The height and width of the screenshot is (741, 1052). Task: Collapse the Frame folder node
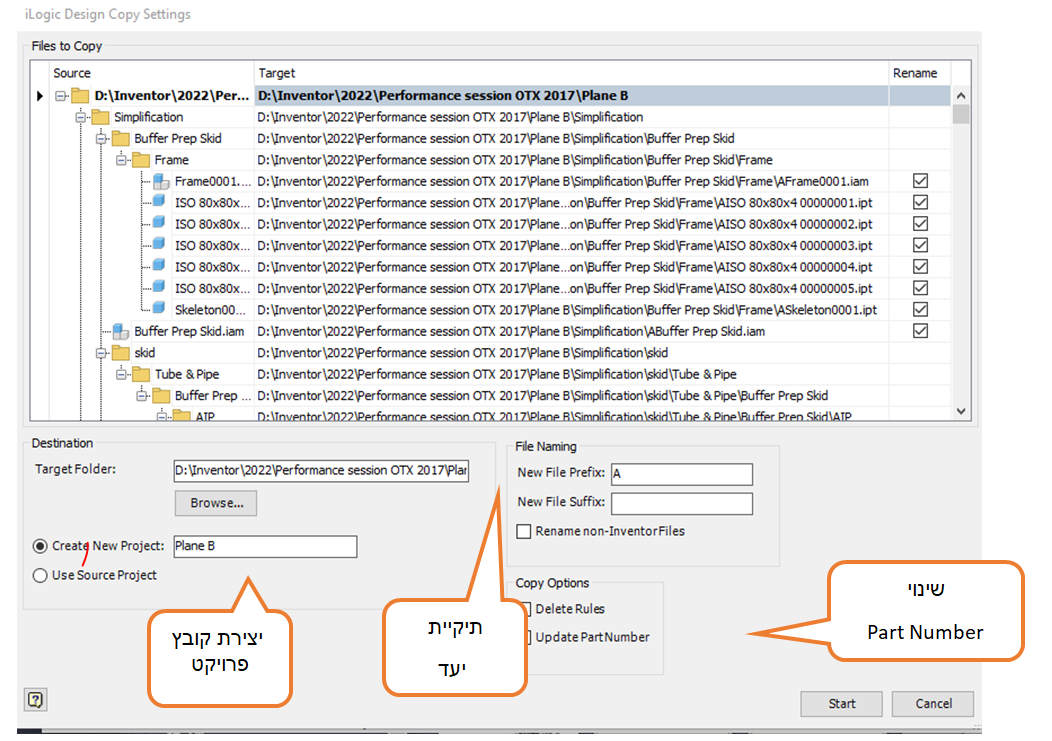(x=121, y=160)
